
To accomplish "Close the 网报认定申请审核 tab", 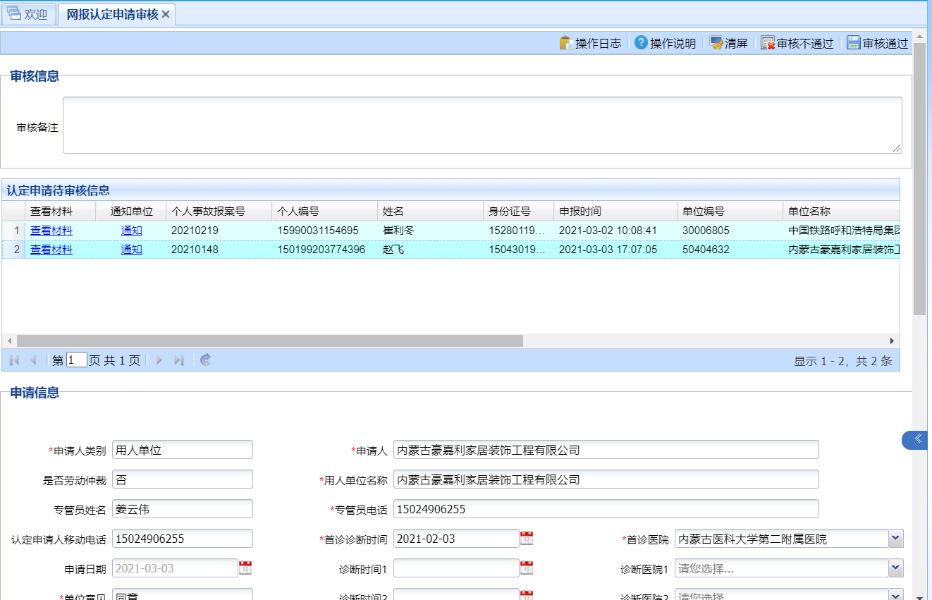I will point(166,14).
